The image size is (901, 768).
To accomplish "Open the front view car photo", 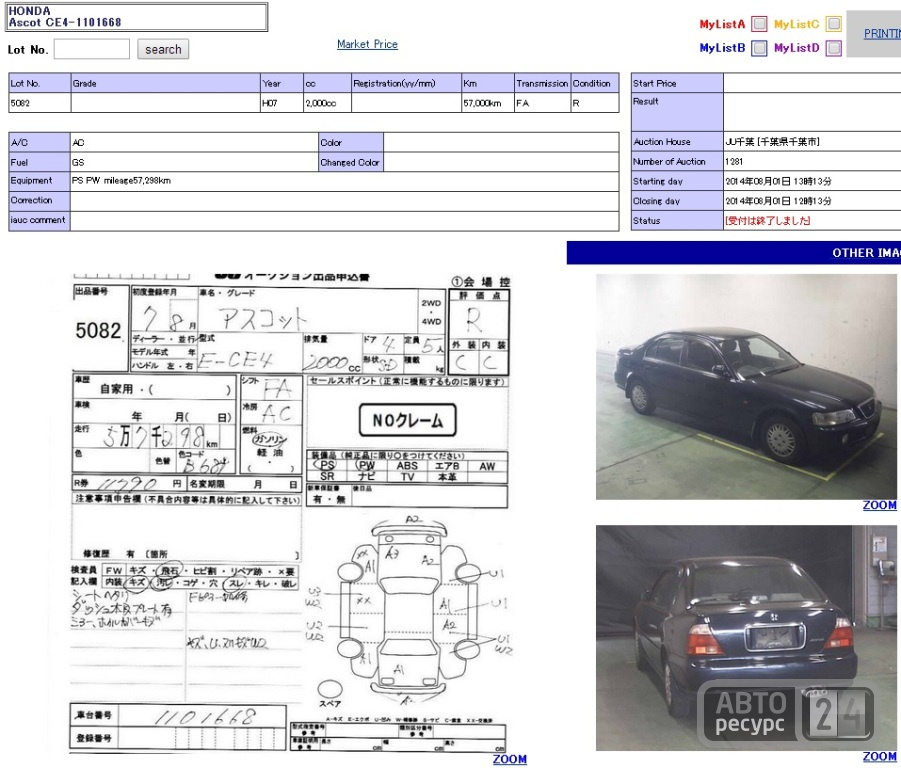I will pos(746,387).
